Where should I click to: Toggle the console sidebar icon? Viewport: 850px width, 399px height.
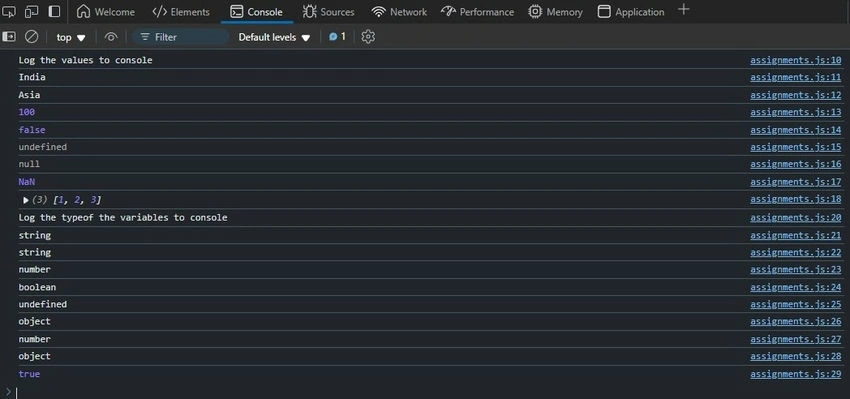click(9, 36)
